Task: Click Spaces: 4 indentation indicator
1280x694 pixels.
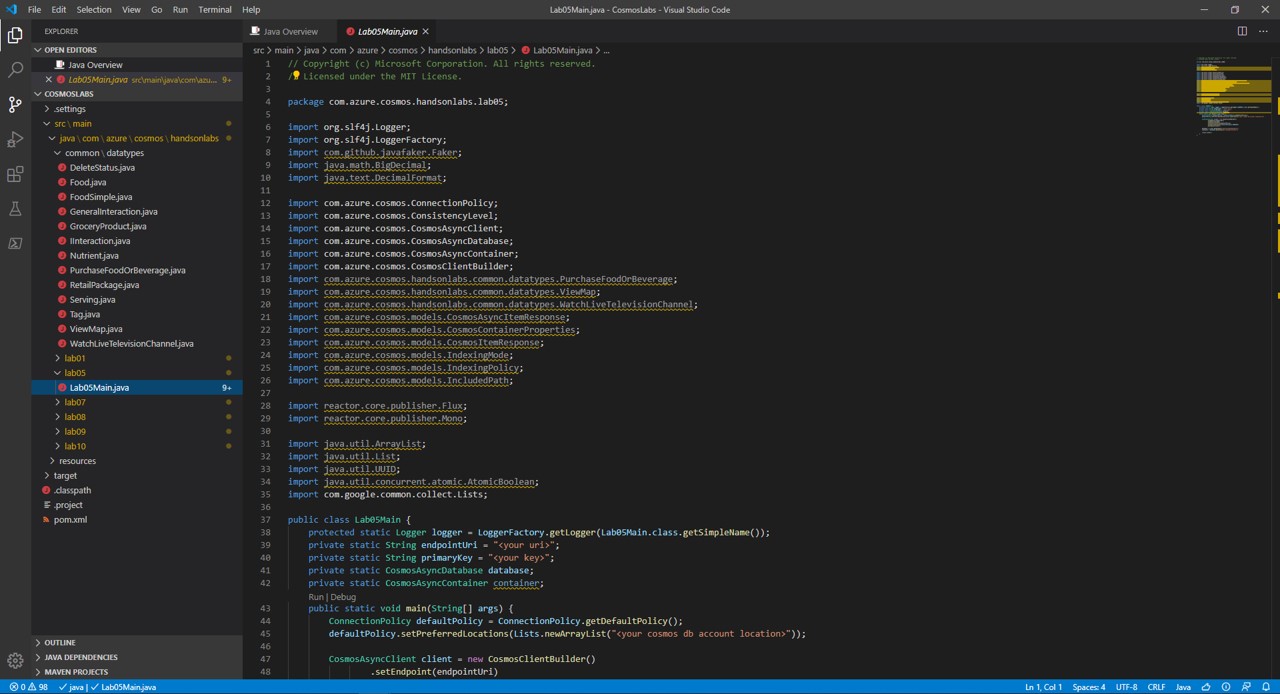Action: coord(1089,687)
